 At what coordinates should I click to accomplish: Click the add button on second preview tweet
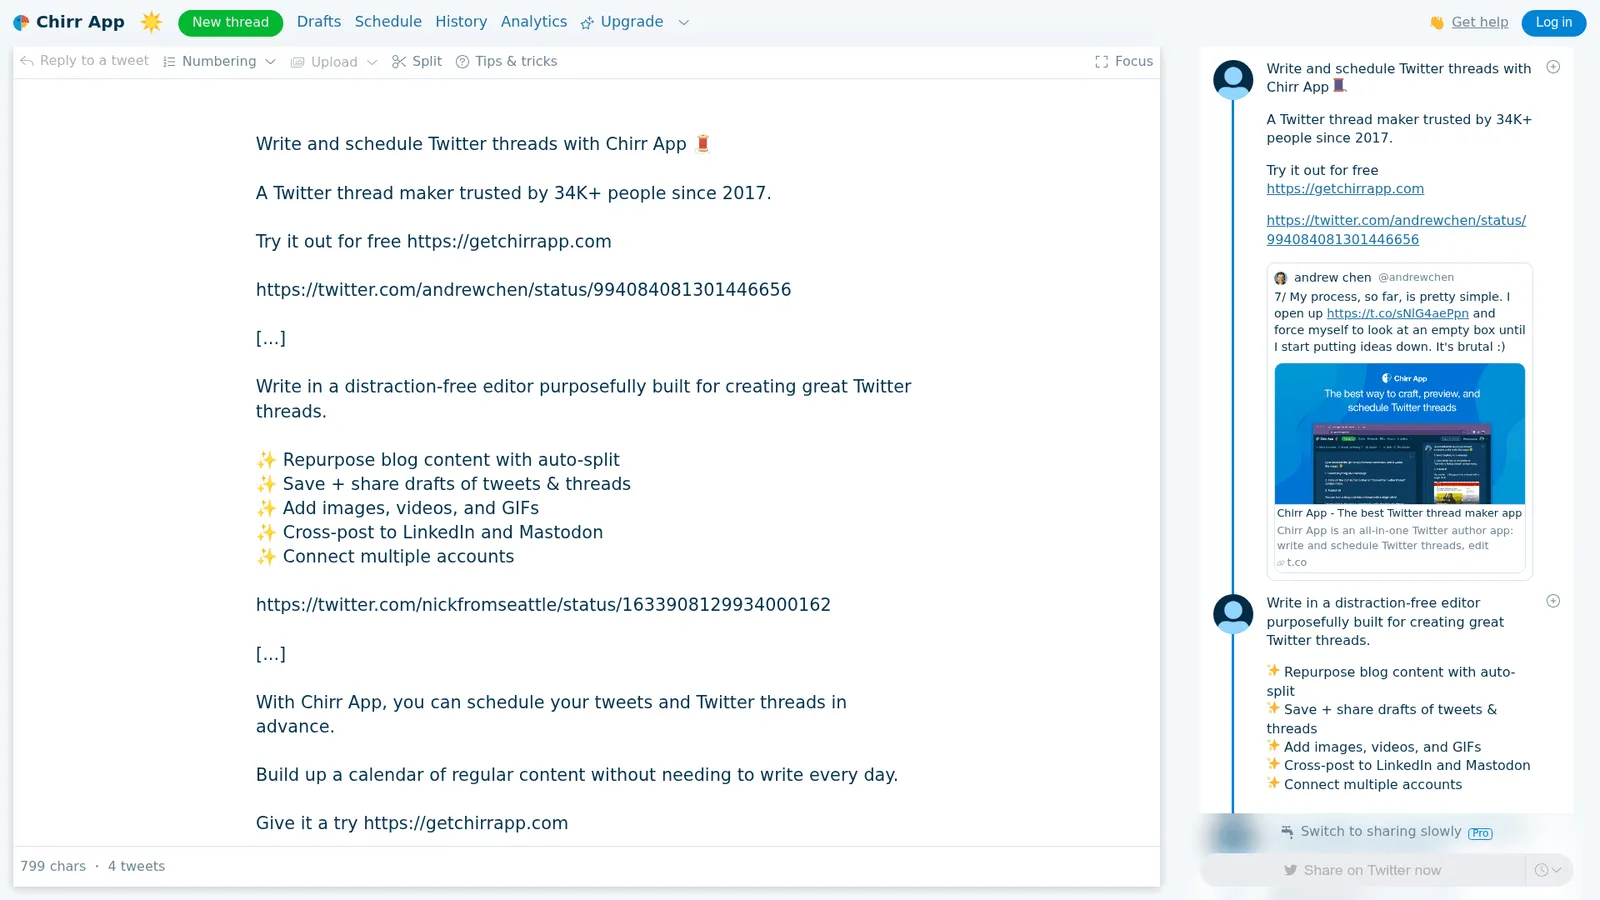[1553, 601]
